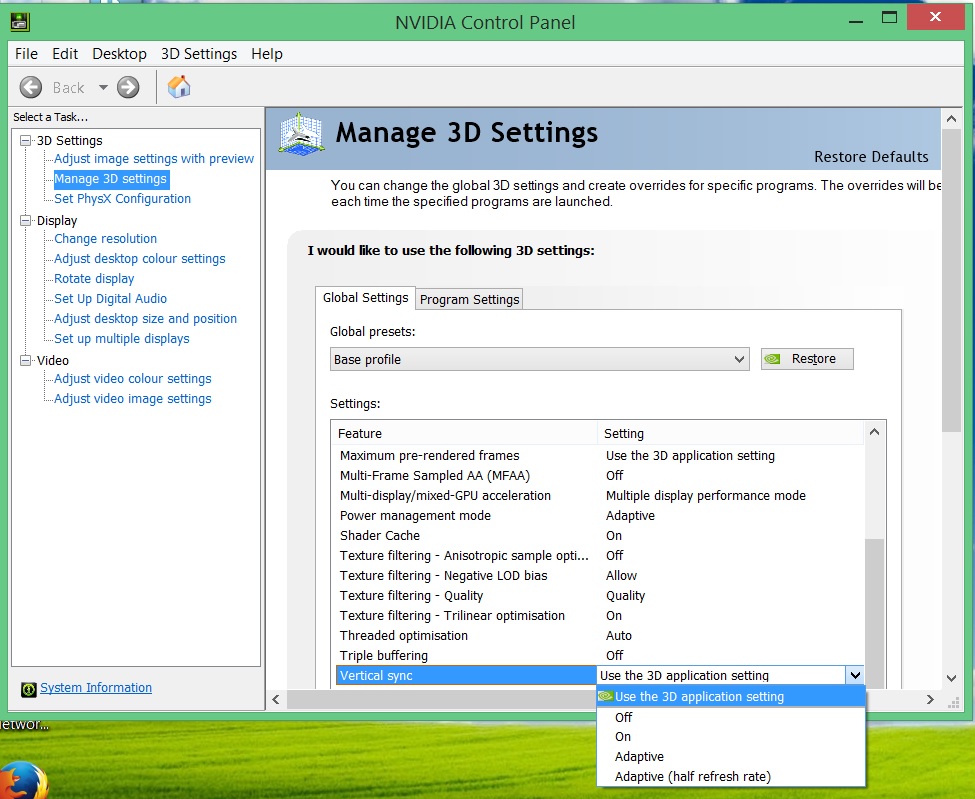The image size is (975, 799).
Task: Click the horizontal scroll-left arrow
Action: pyautogui.click(x=276, y=700)
